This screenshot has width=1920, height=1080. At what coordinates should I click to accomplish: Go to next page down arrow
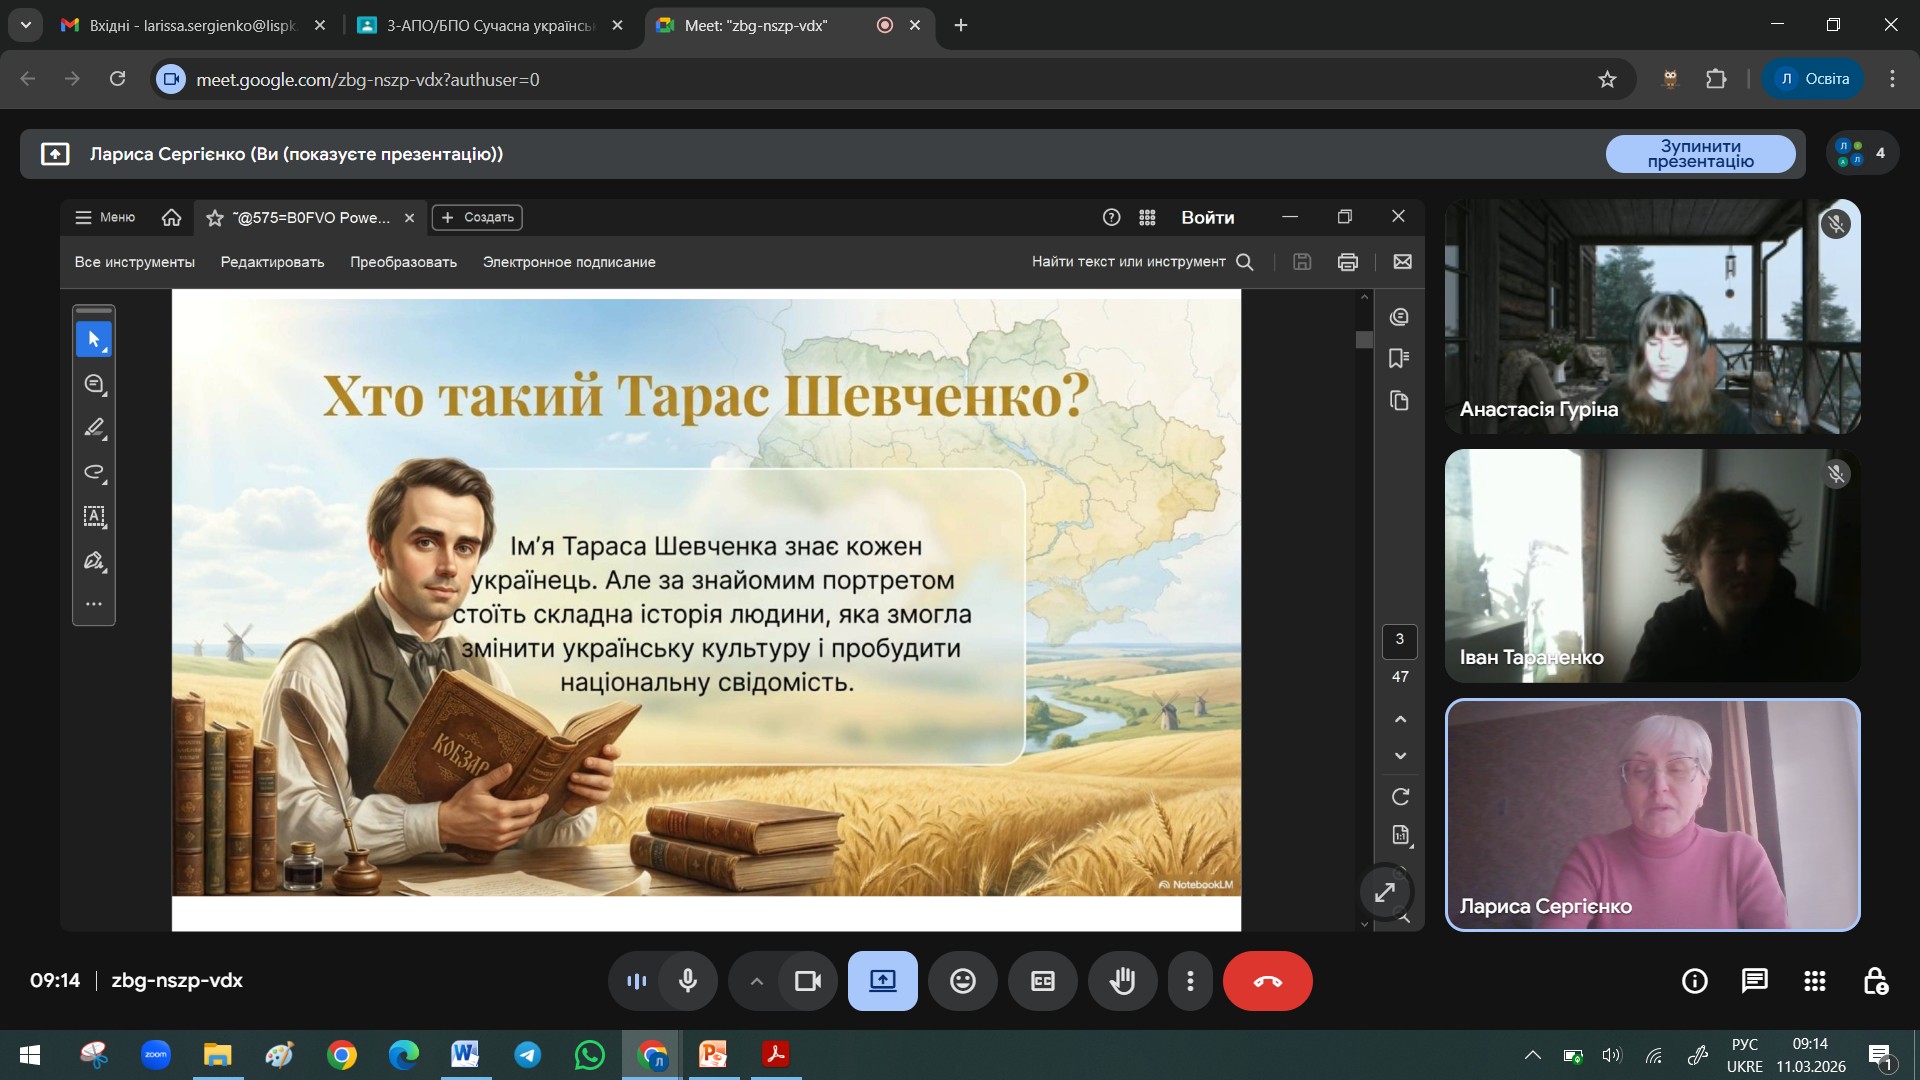(1400, 756)
